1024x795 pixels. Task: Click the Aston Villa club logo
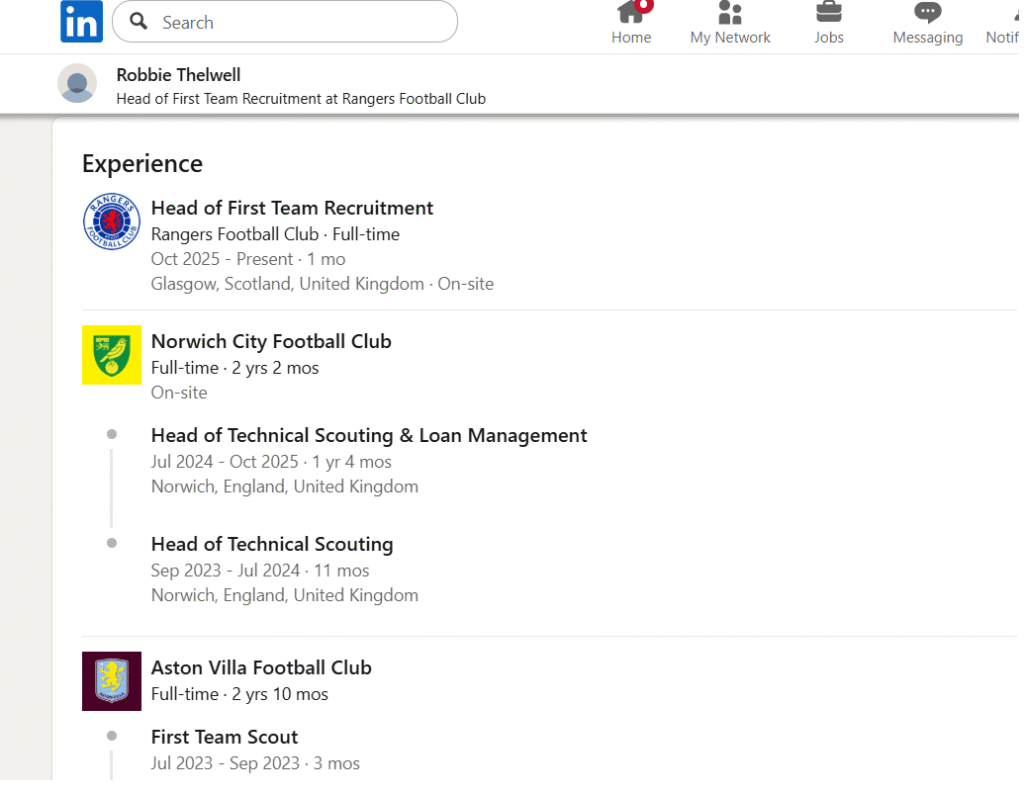coord(112,681)
